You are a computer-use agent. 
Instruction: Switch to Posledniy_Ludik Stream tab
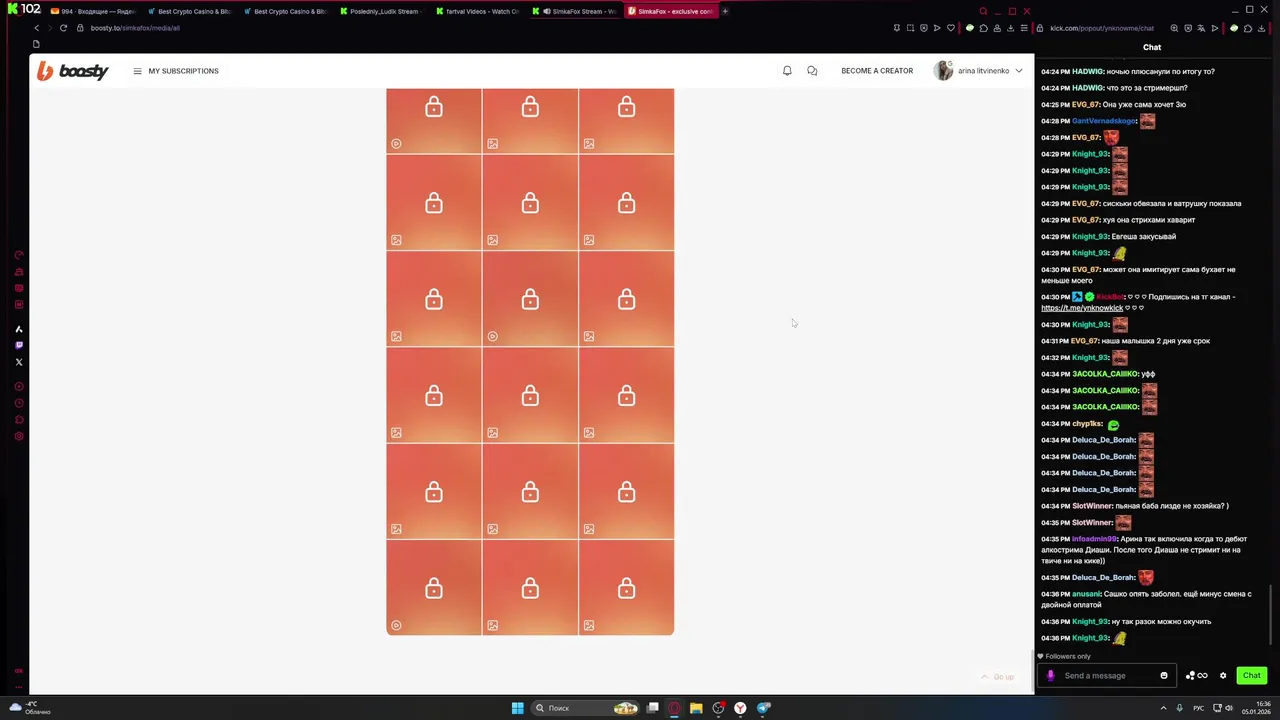coord(380,11)
